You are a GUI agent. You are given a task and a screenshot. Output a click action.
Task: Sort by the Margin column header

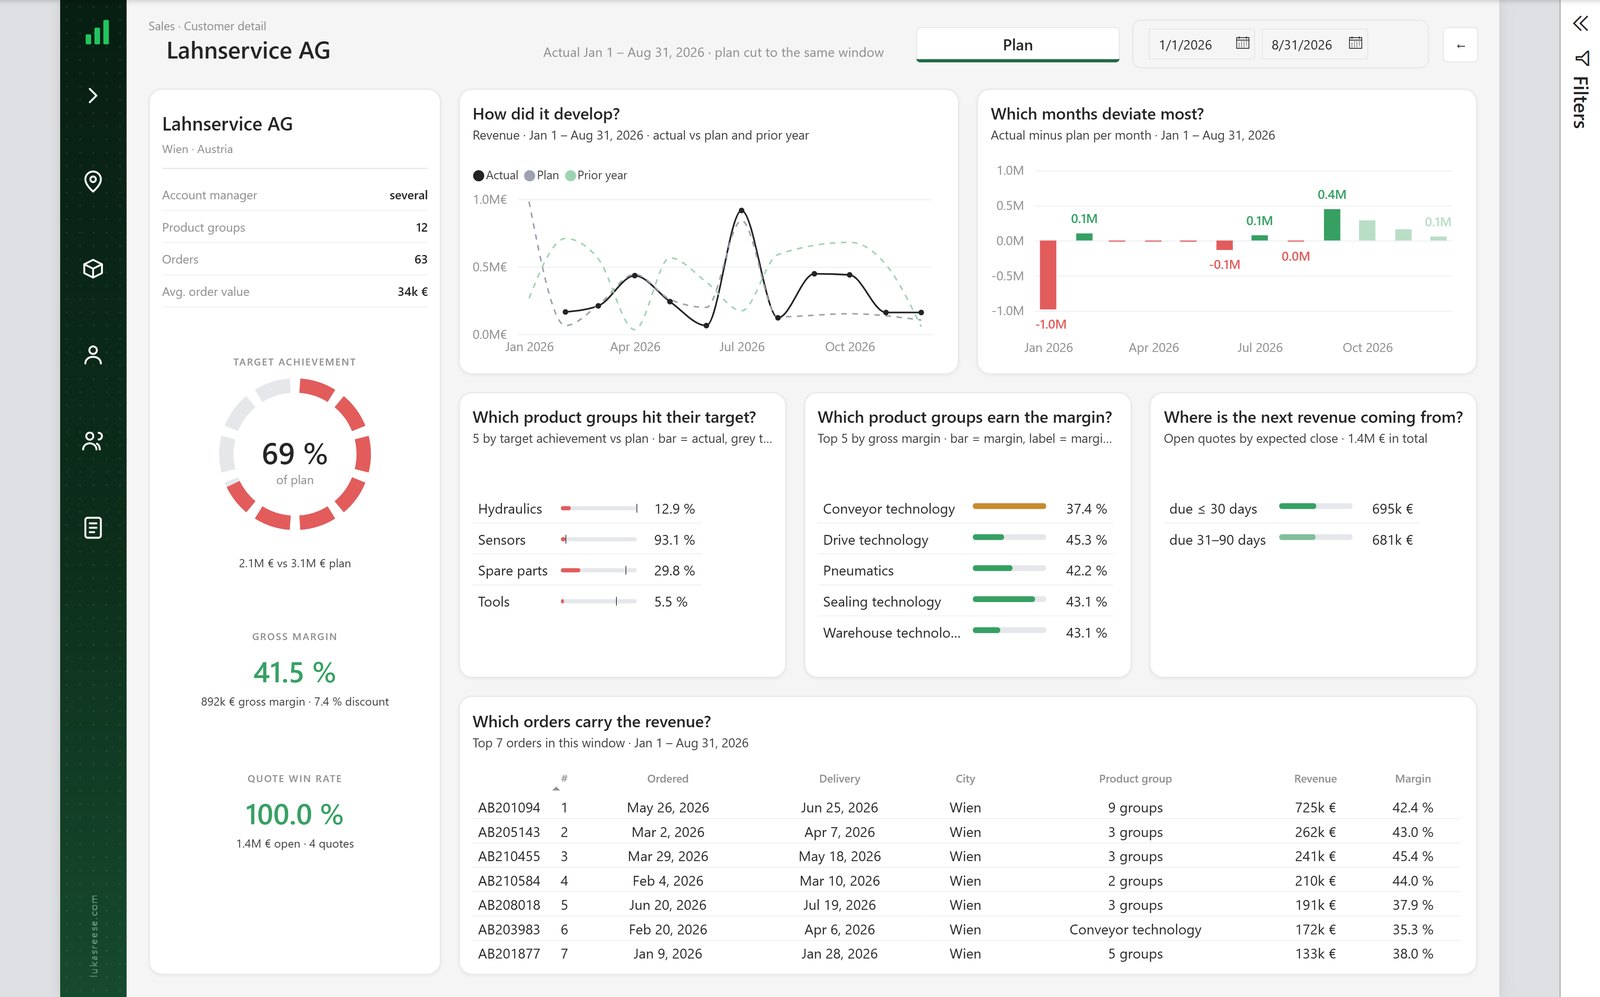click(x=1413, y=779)
